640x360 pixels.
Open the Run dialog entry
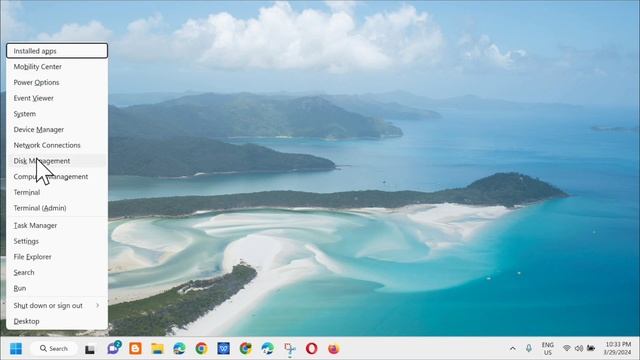[57, 288]
